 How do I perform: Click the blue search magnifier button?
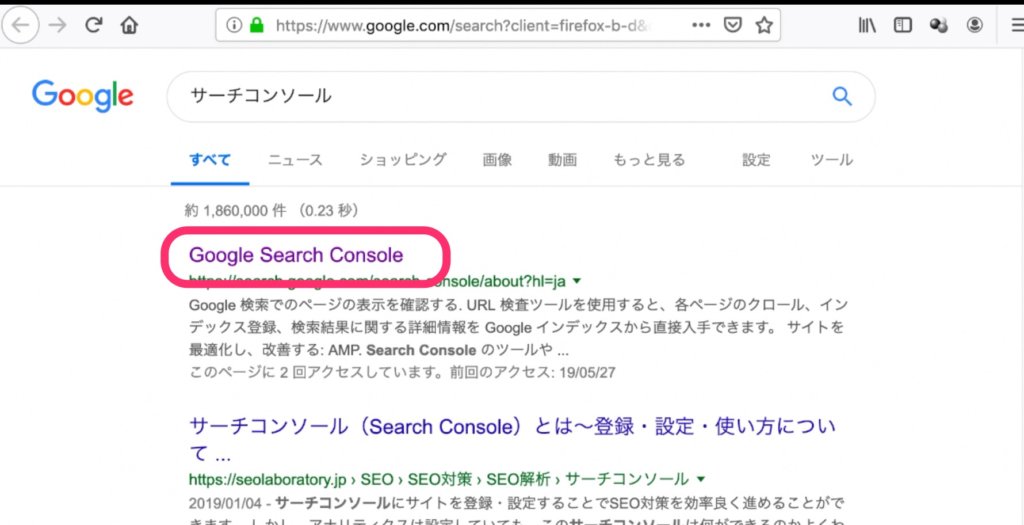tap(842, 97)
